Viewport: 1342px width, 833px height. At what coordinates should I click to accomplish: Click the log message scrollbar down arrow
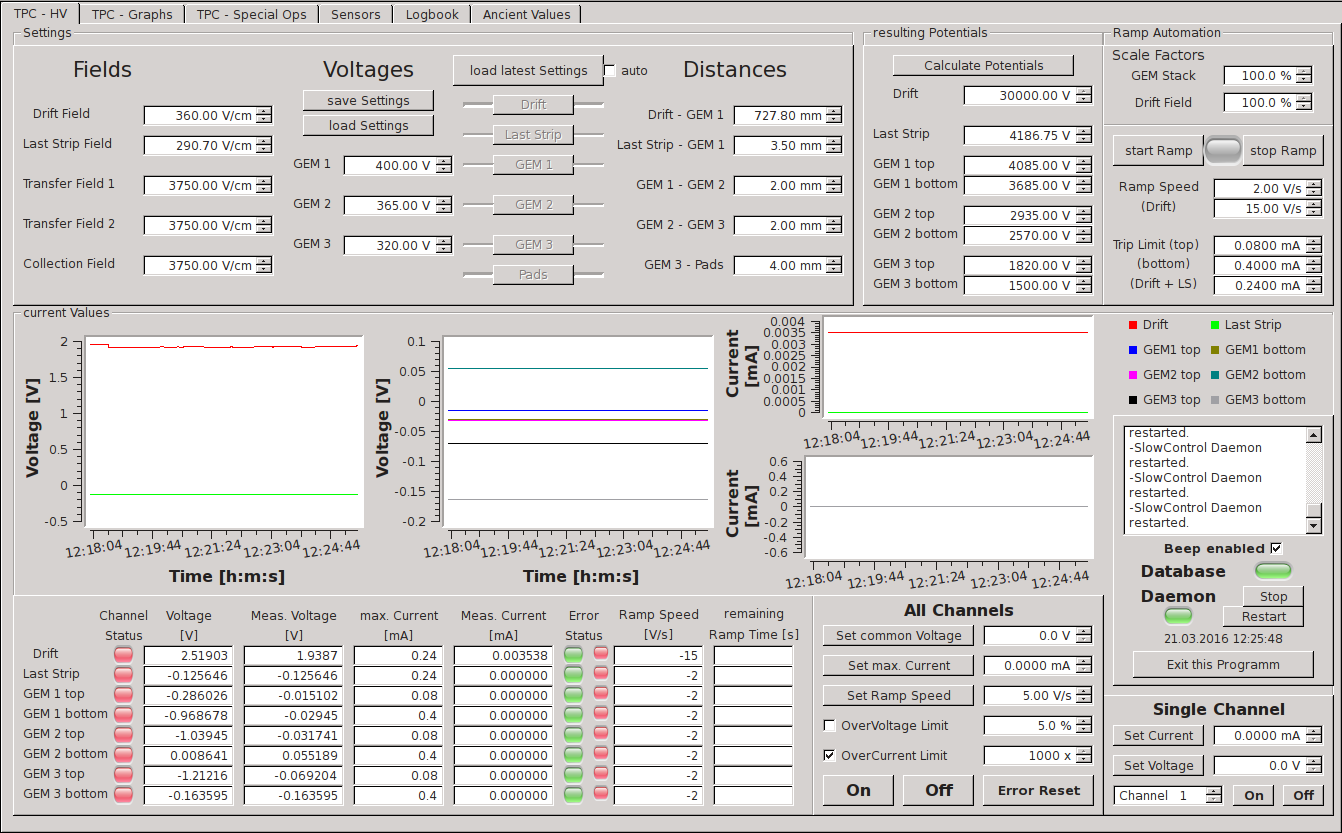(1314, 526)
